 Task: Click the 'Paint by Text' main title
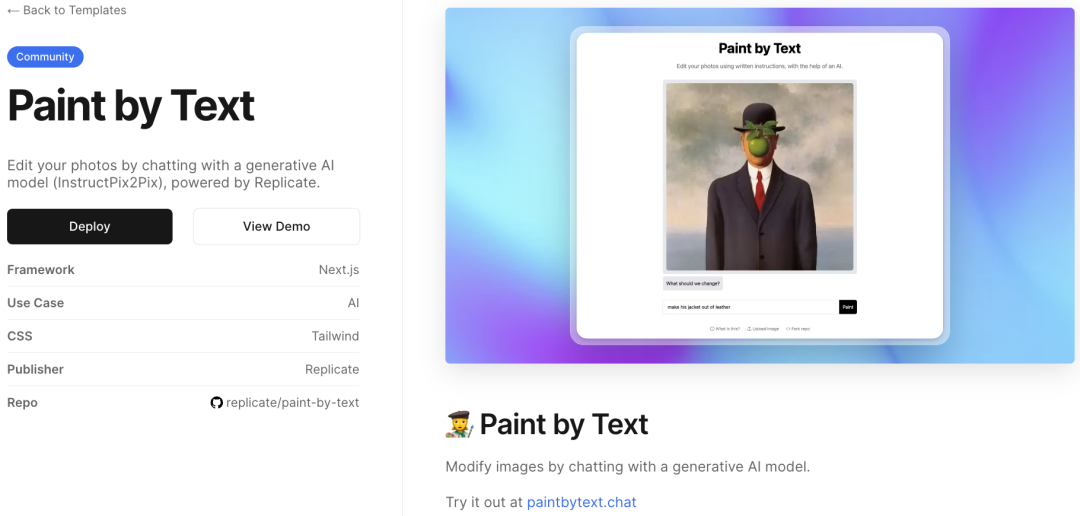pyautogui.click(x=131, y=105)
